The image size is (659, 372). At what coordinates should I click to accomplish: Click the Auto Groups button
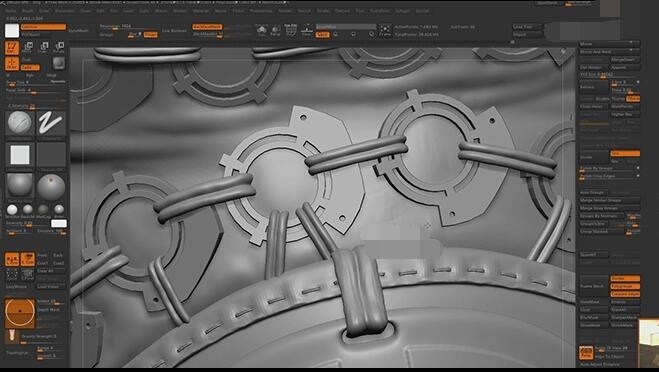(x=594, y=193)
